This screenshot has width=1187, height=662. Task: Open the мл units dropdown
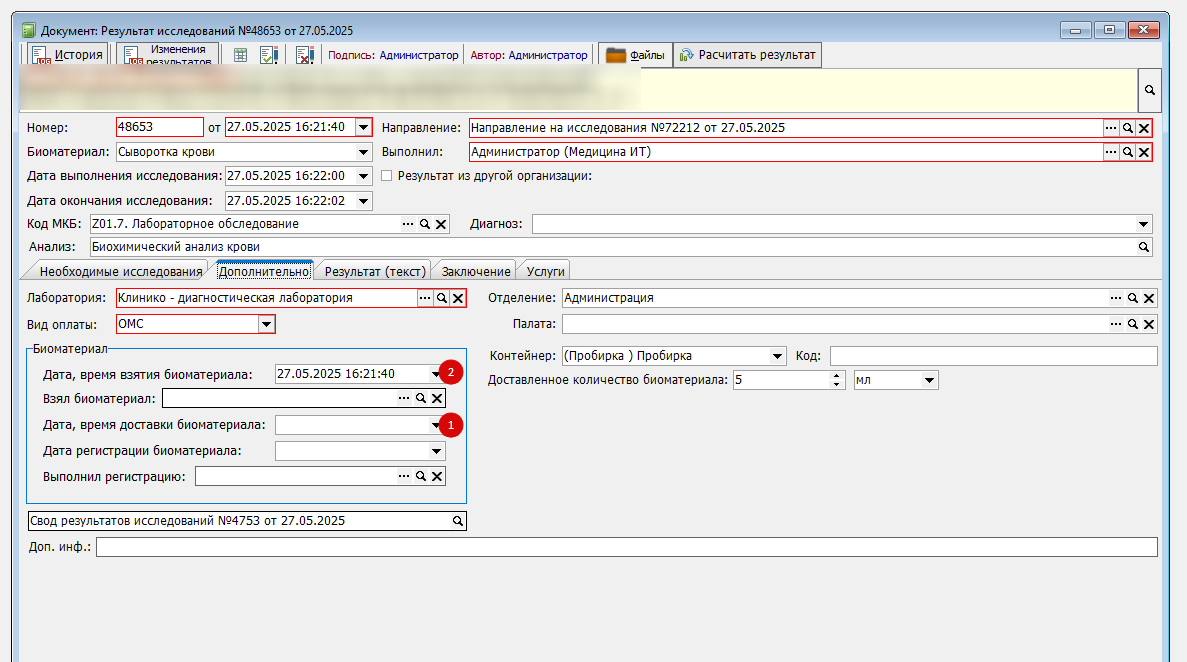[x=929, y=380]
